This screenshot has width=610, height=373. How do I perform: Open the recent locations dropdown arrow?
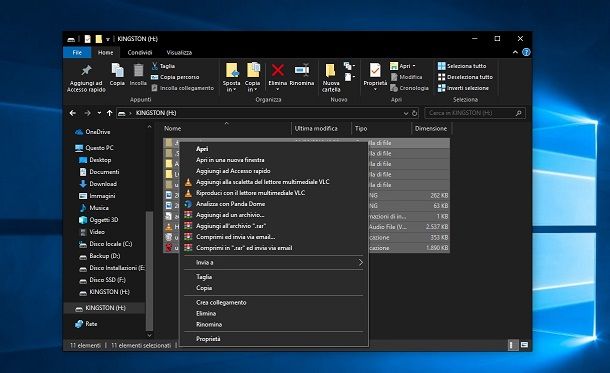pos(99,113)
